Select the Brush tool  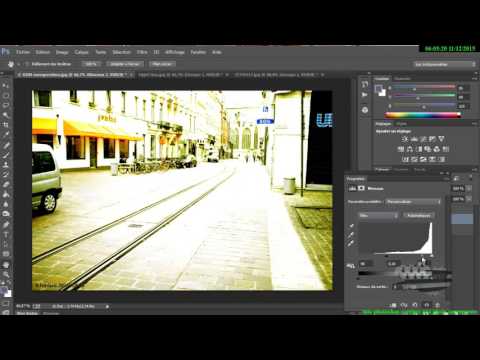[6, 155]
